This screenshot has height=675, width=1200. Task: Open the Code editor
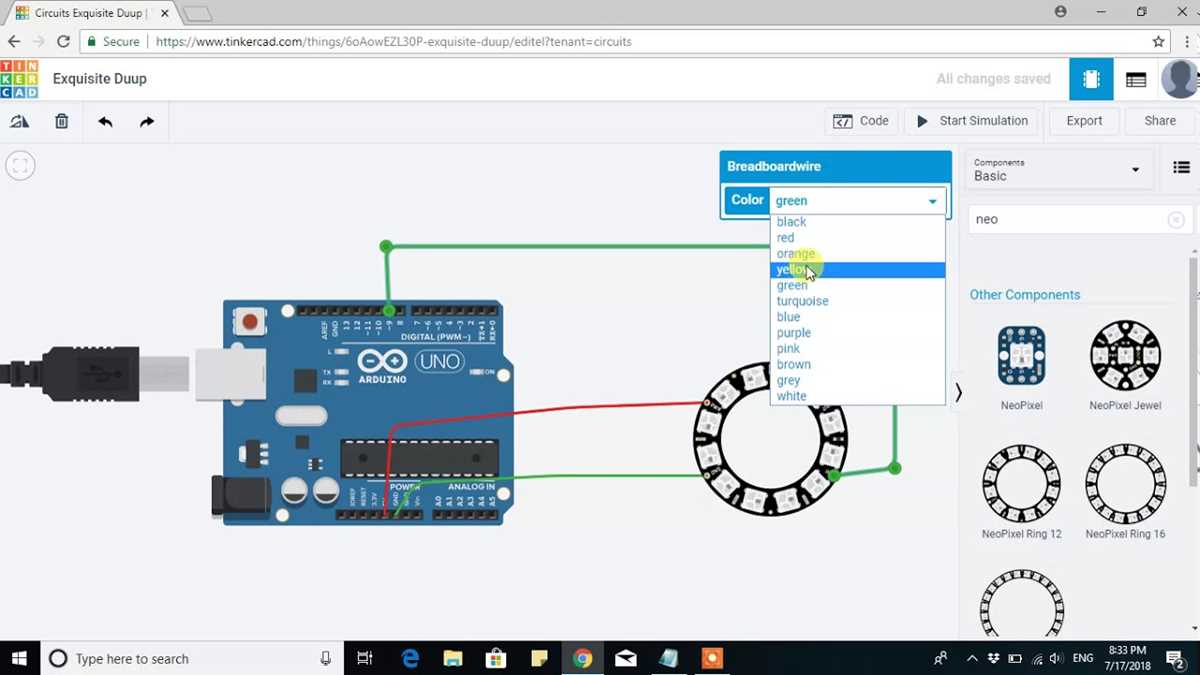pos(861,121)
